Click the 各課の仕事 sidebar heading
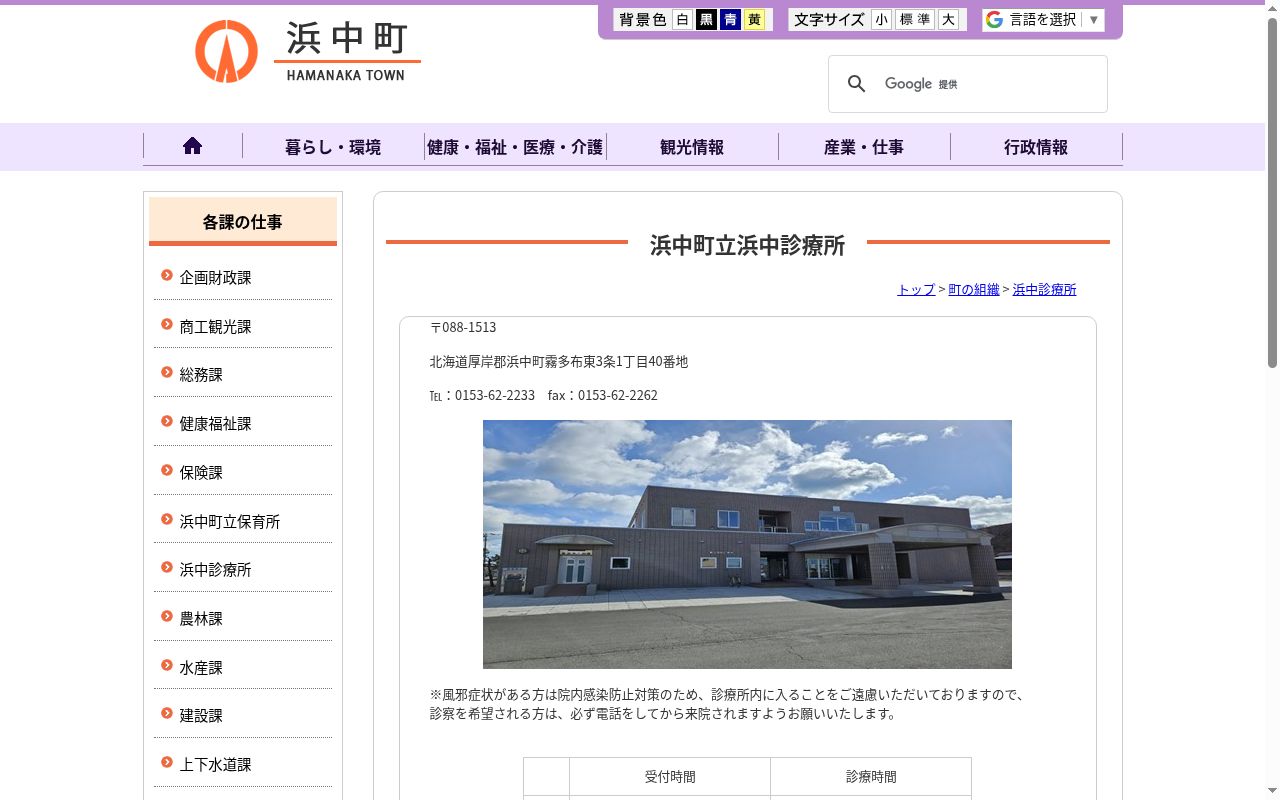Image resolution: width=1280 pixels, height=800 pixels. [243, 222]
